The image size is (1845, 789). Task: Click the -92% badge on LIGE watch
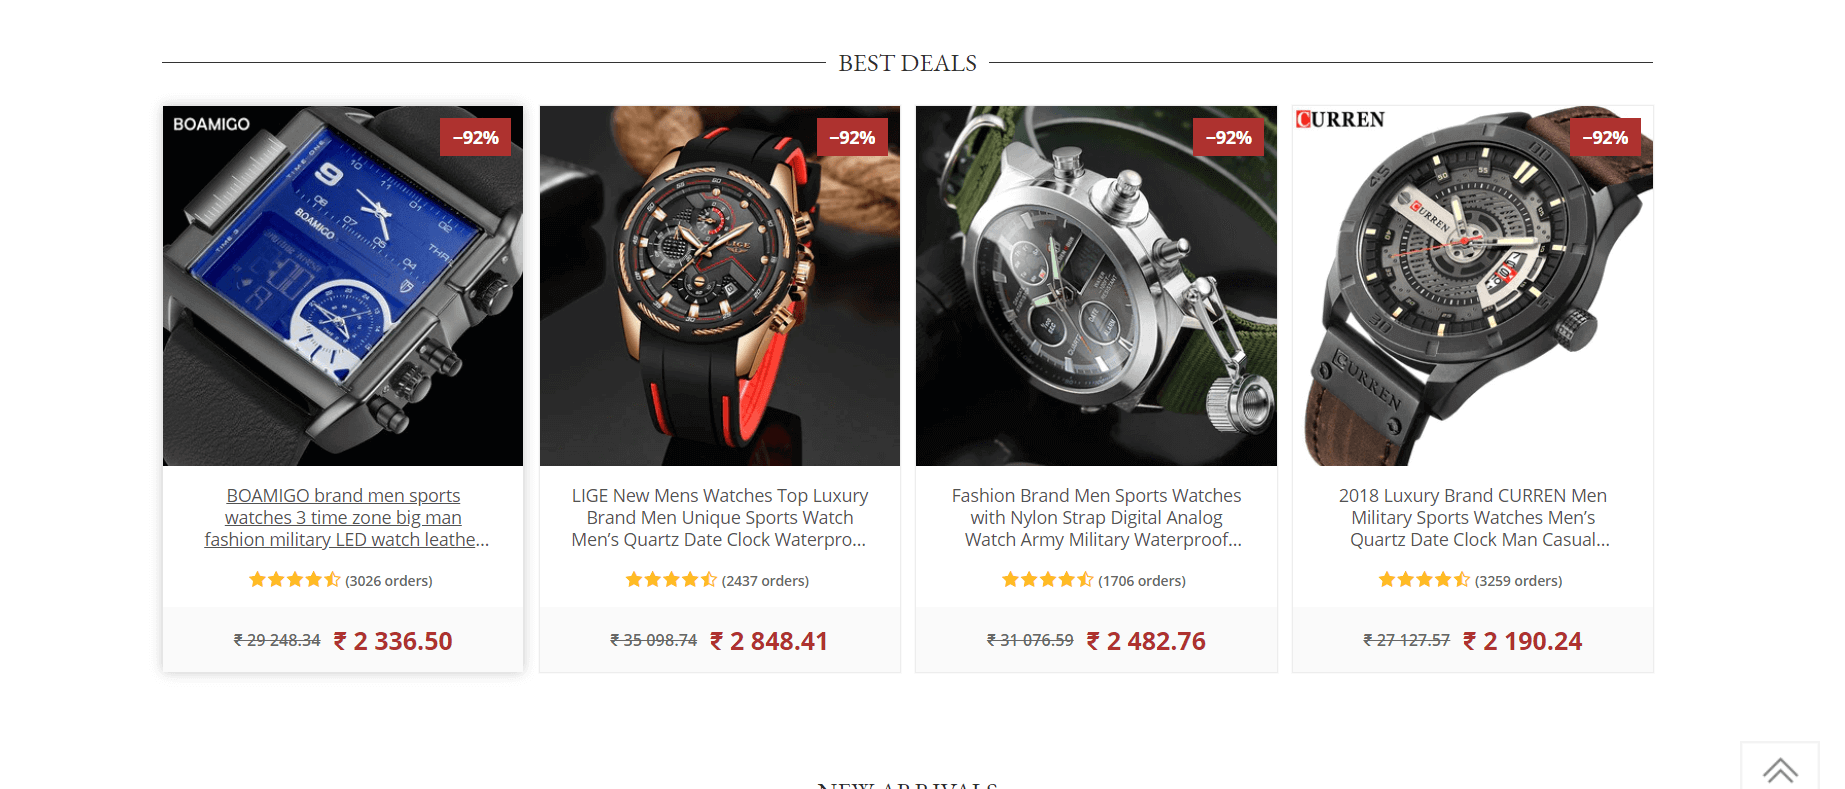[852, 137]
